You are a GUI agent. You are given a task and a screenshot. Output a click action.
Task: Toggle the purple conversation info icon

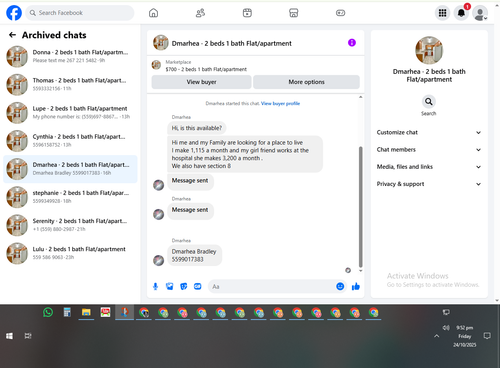(x=352, y=43)
